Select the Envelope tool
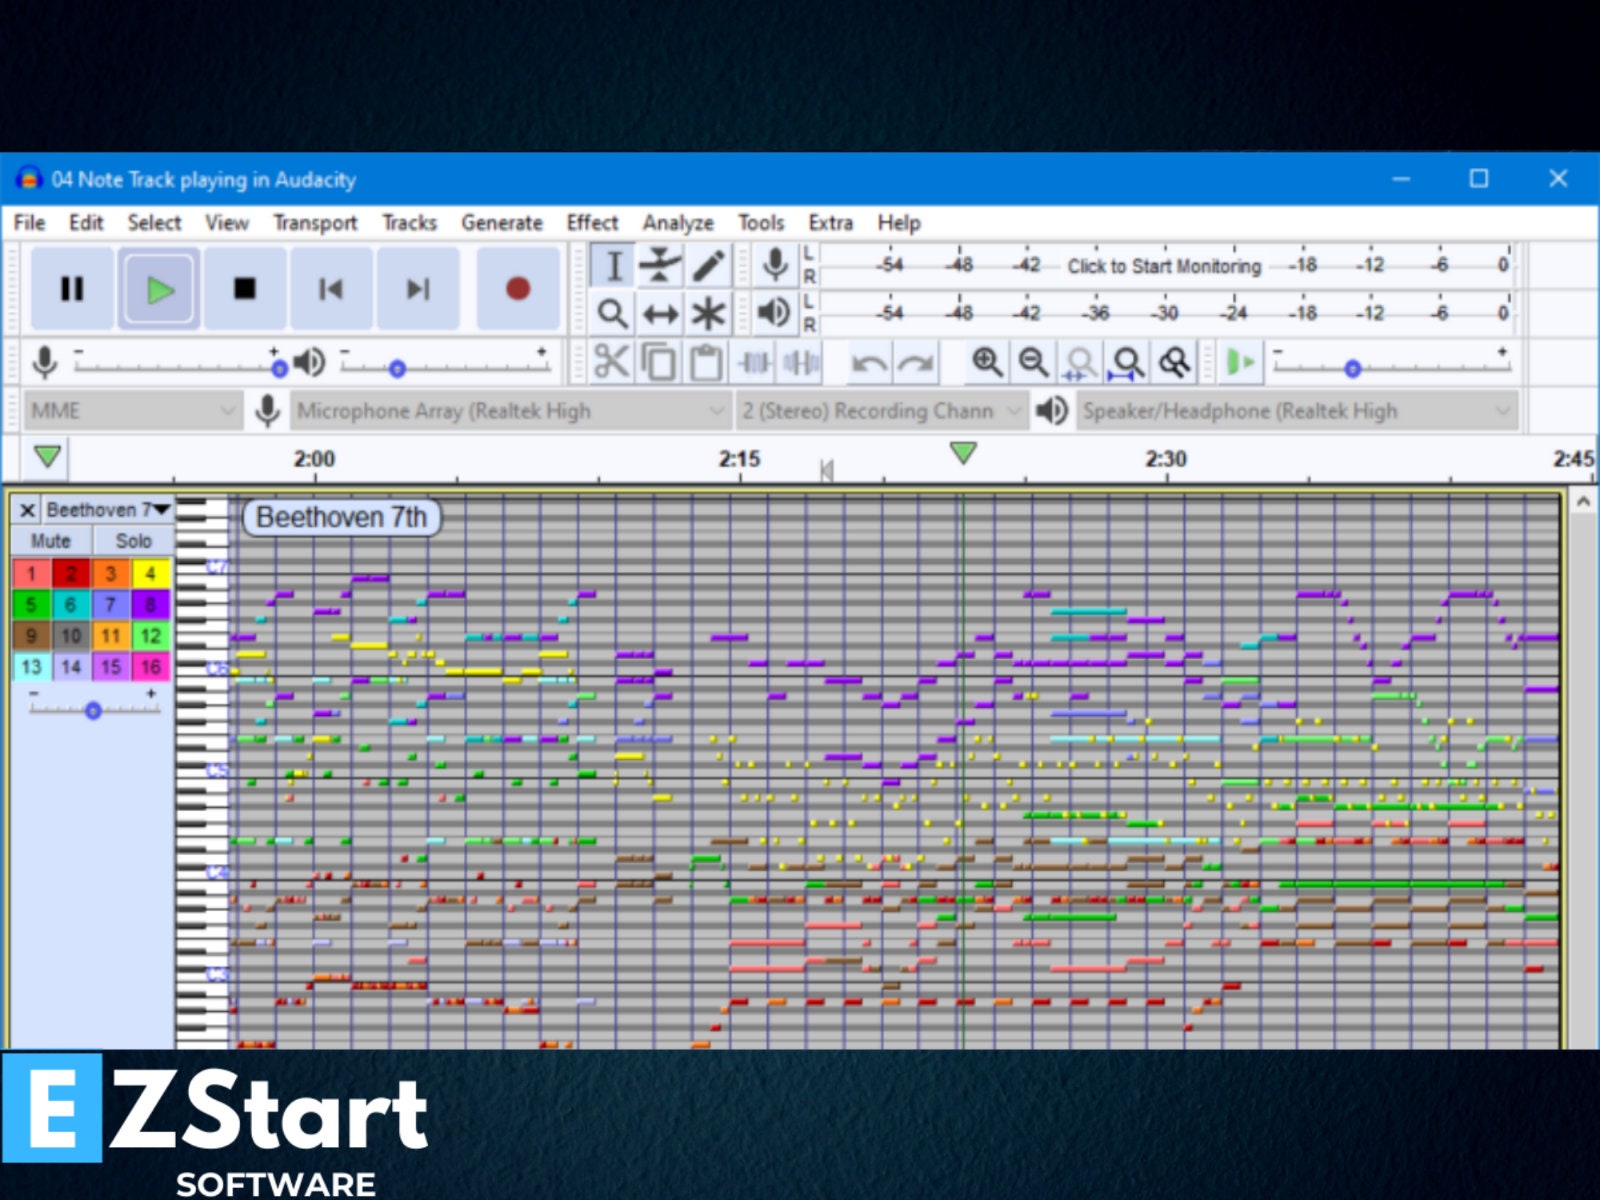 coord(660,266)
